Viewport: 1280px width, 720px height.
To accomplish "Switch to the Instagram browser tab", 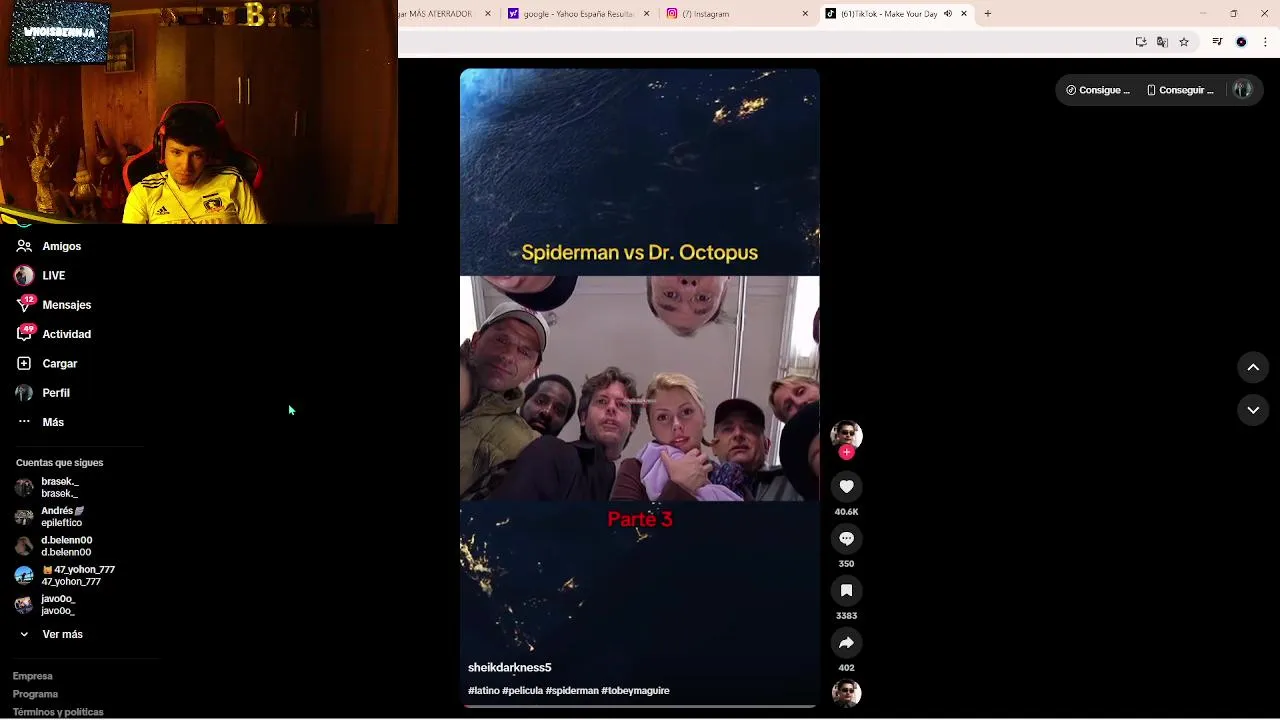I will tap(736, 14).
